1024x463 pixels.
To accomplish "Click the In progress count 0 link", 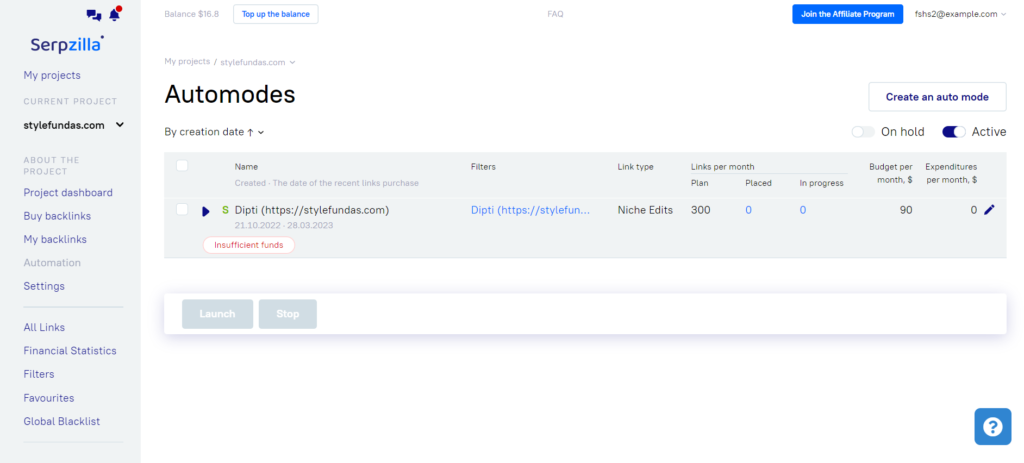I will click(803, 210).
